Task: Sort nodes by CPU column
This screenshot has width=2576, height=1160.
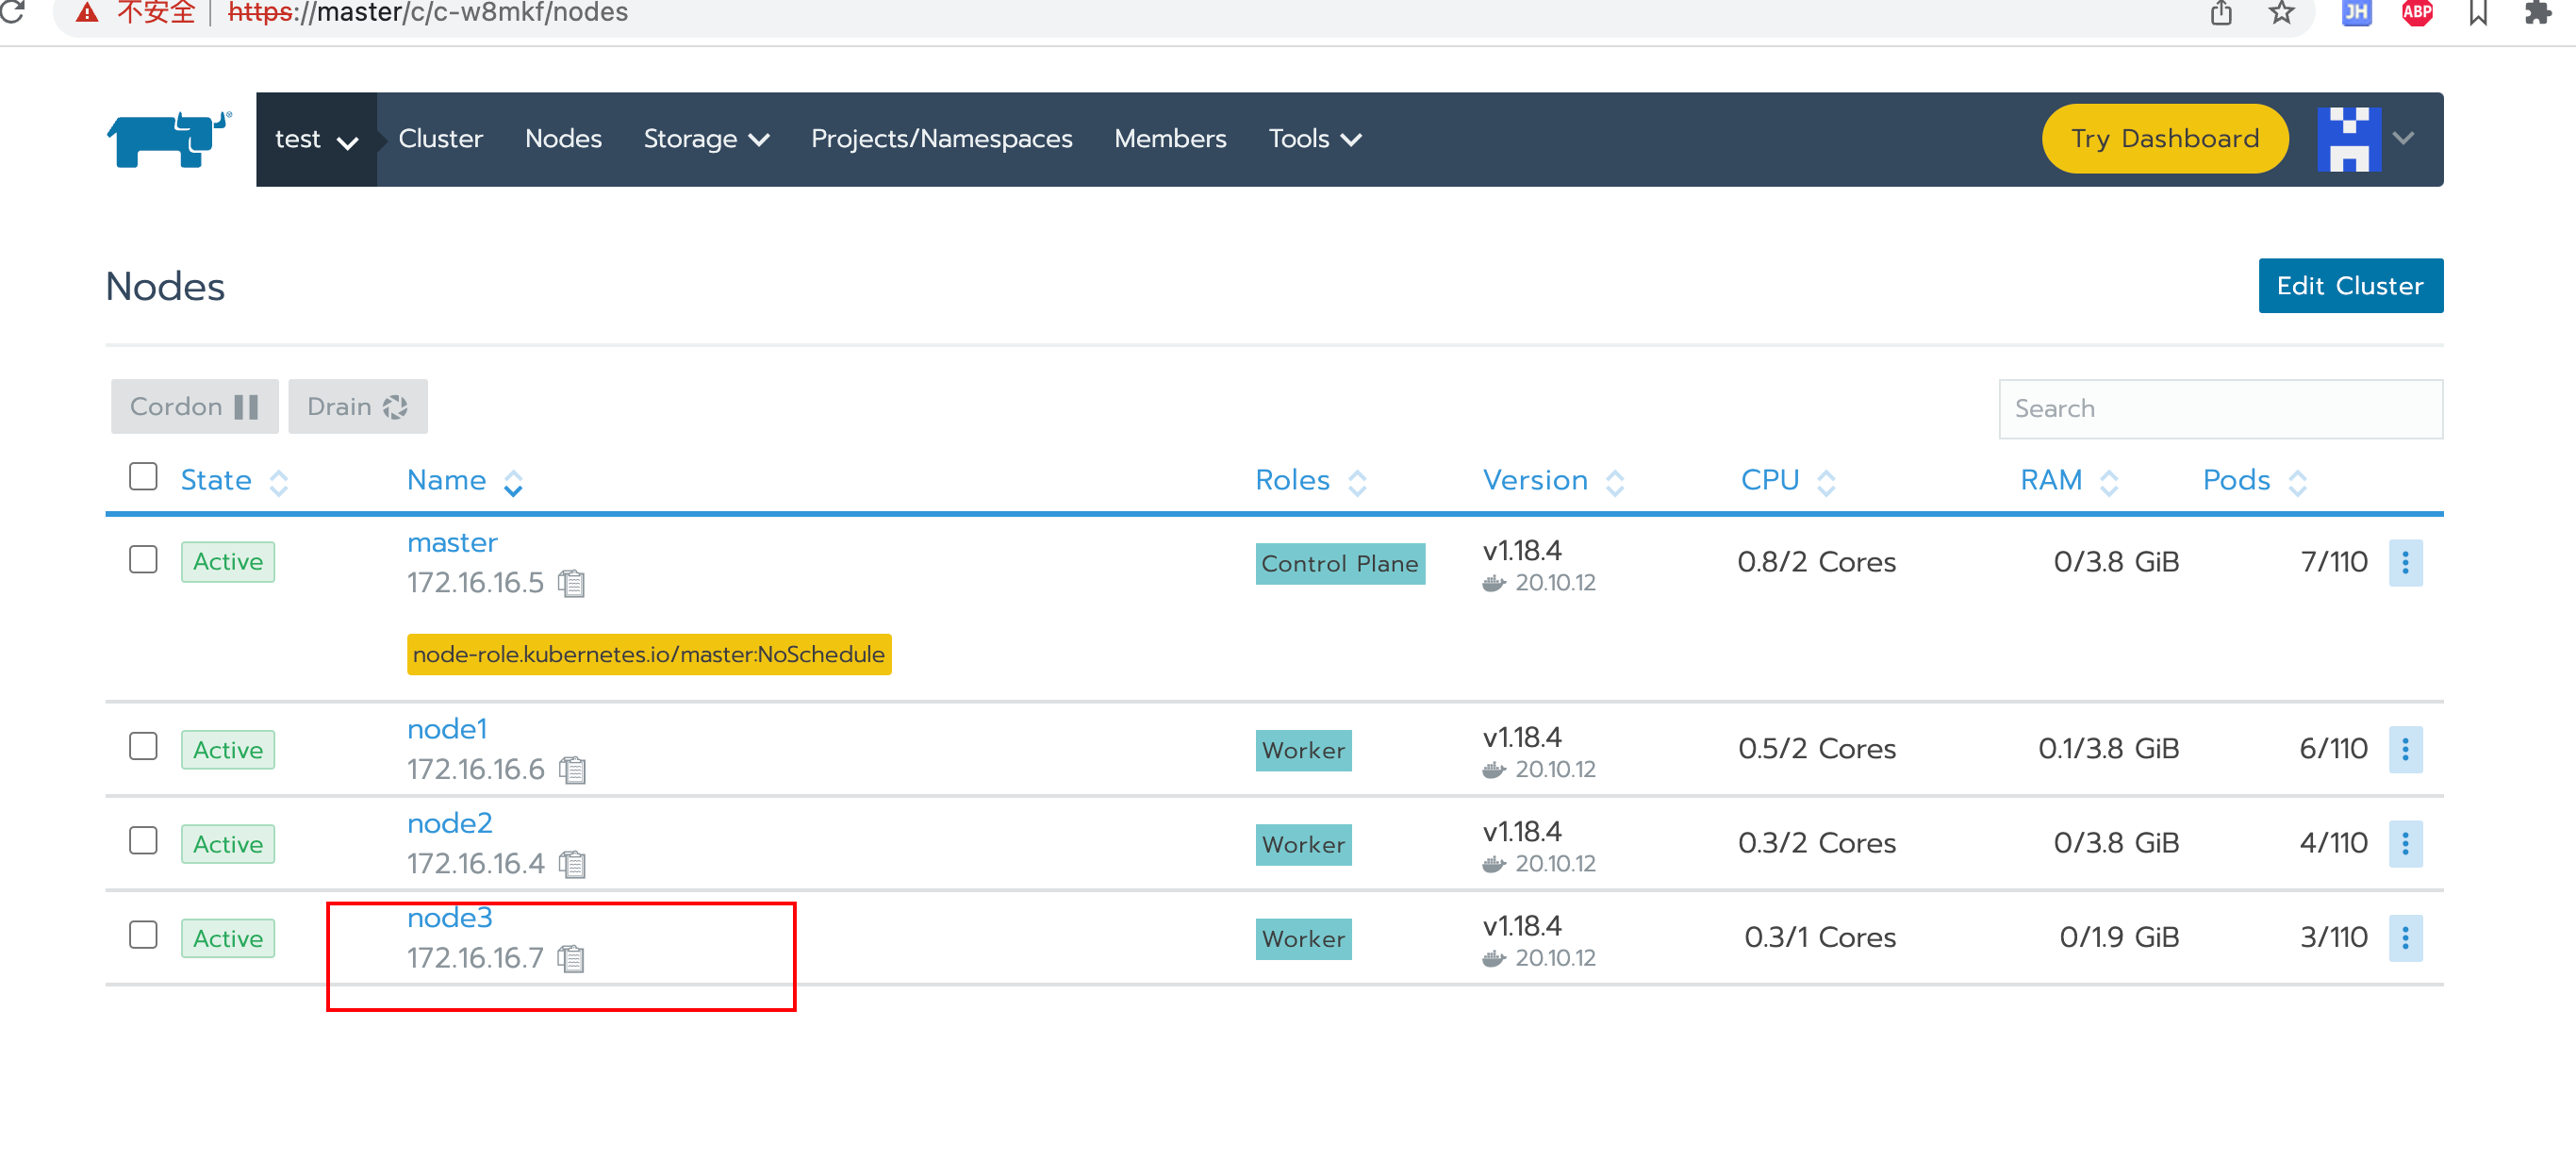Action: (1788, 481)
